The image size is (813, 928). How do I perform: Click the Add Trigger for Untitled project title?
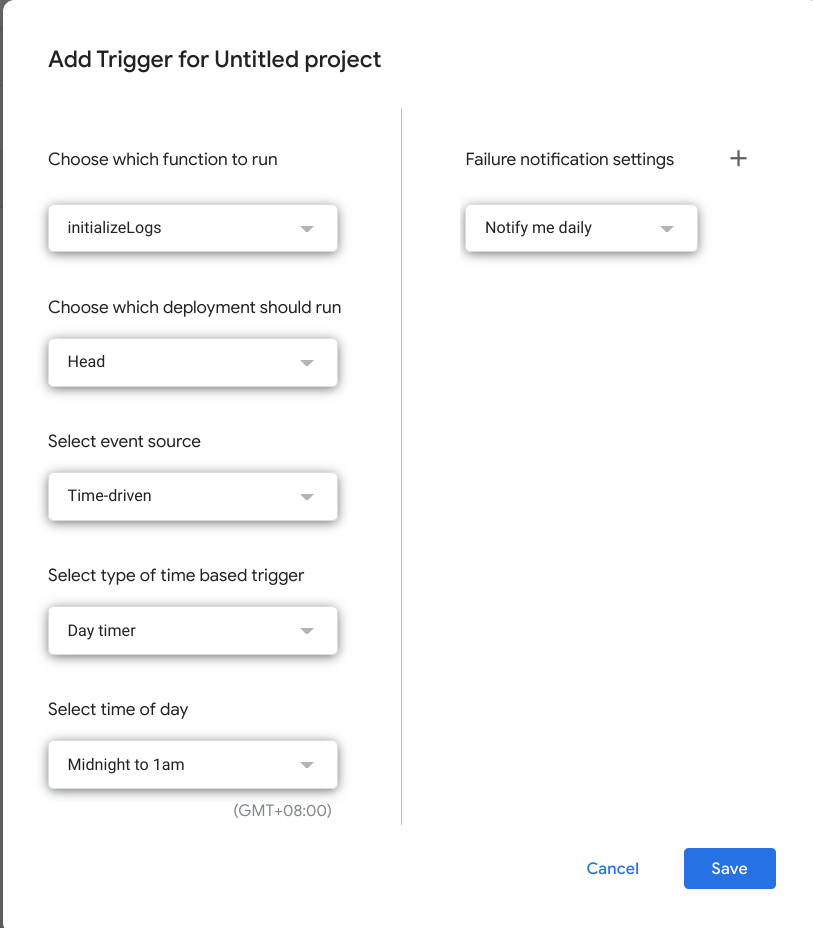(x=214, y=60)
